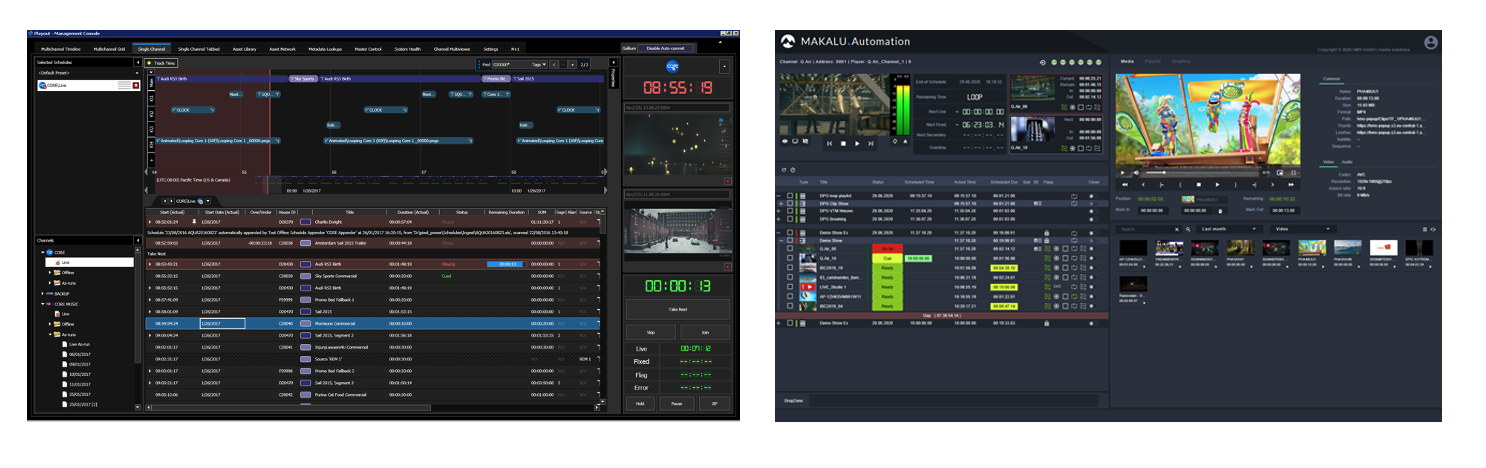Image resolution: width=1486 pixels, height=468 pixels.
Task: Click the Pause button in Playout console
Action: point(677,403)
